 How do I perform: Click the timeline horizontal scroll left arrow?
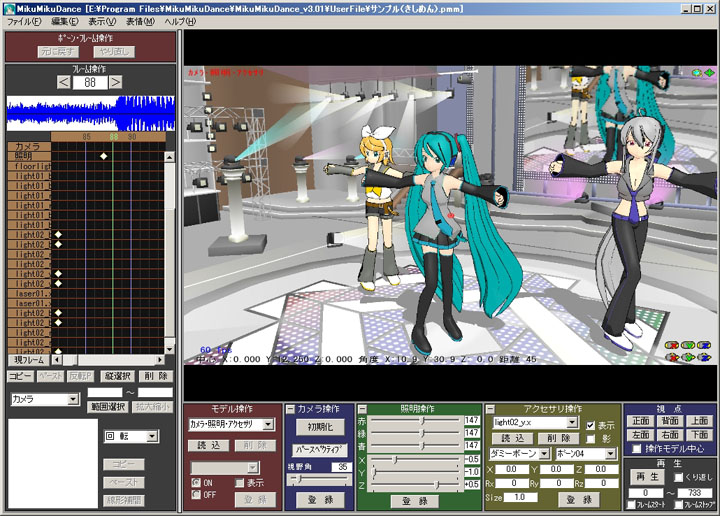pos(56,360)
